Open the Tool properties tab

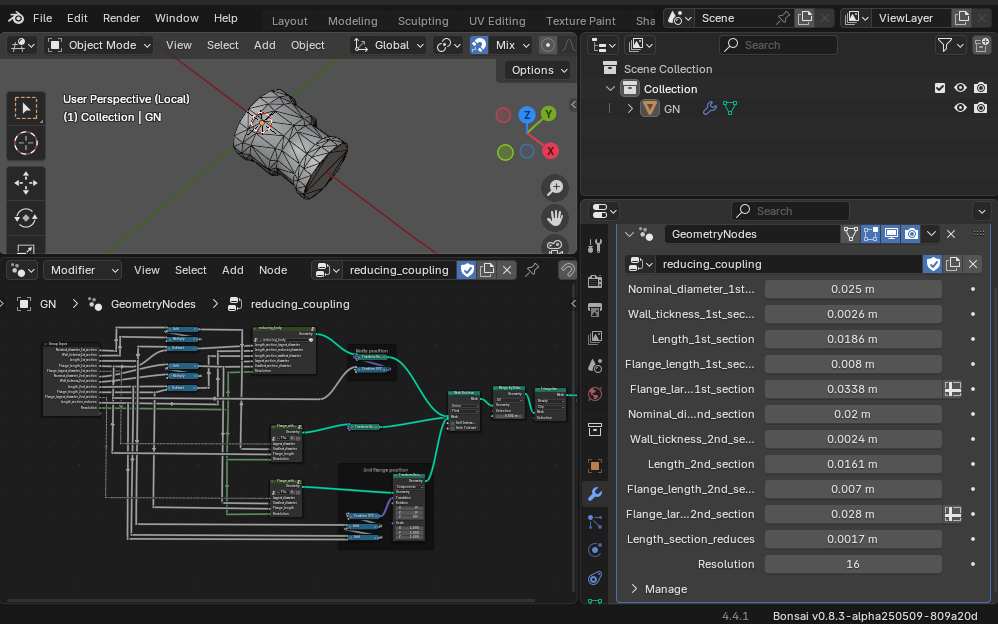click(x=595, y=246)
